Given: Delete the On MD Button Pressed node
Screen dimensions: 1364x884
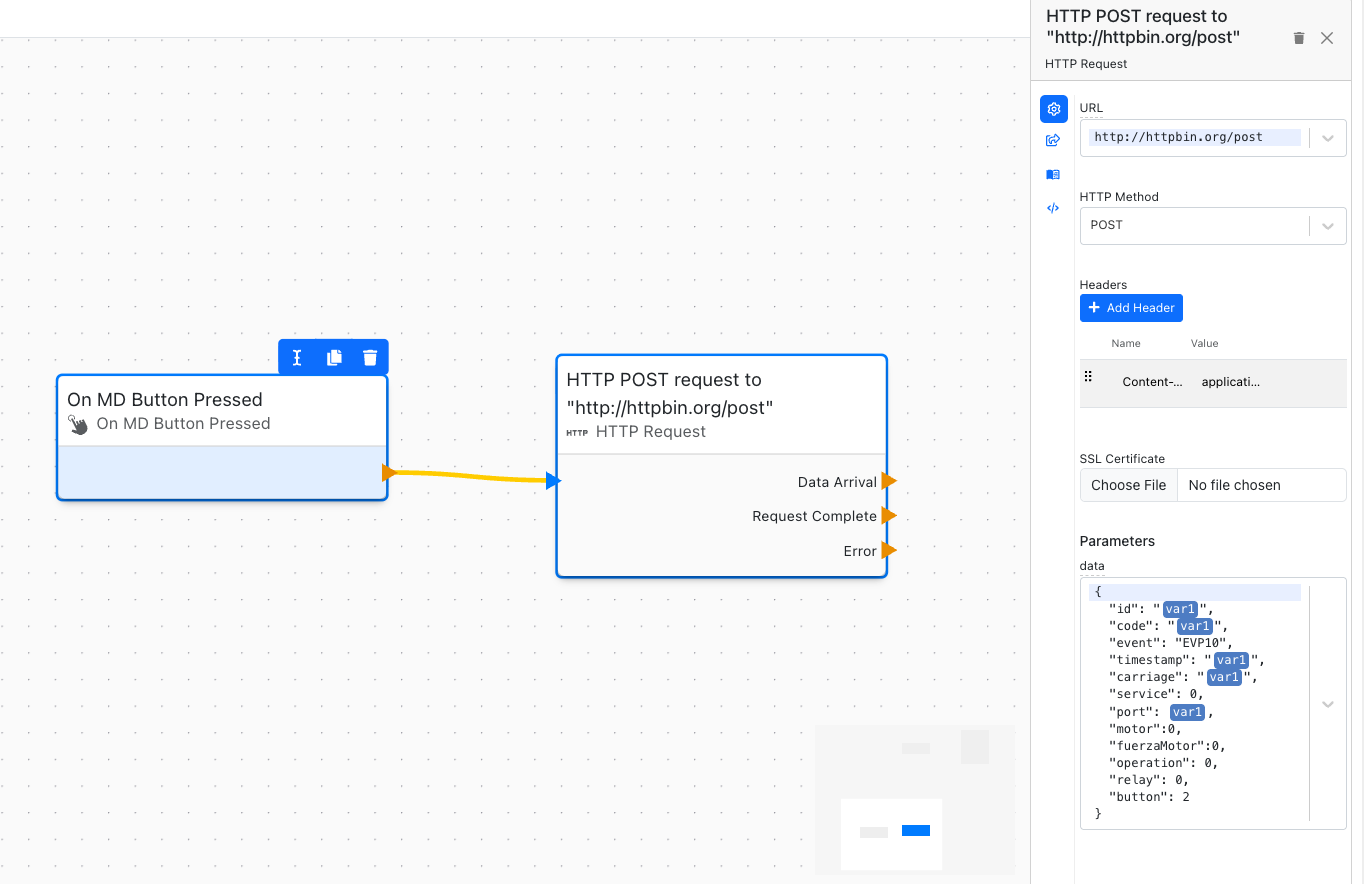Looking at the screenshot, I should [x=370, y=358].
